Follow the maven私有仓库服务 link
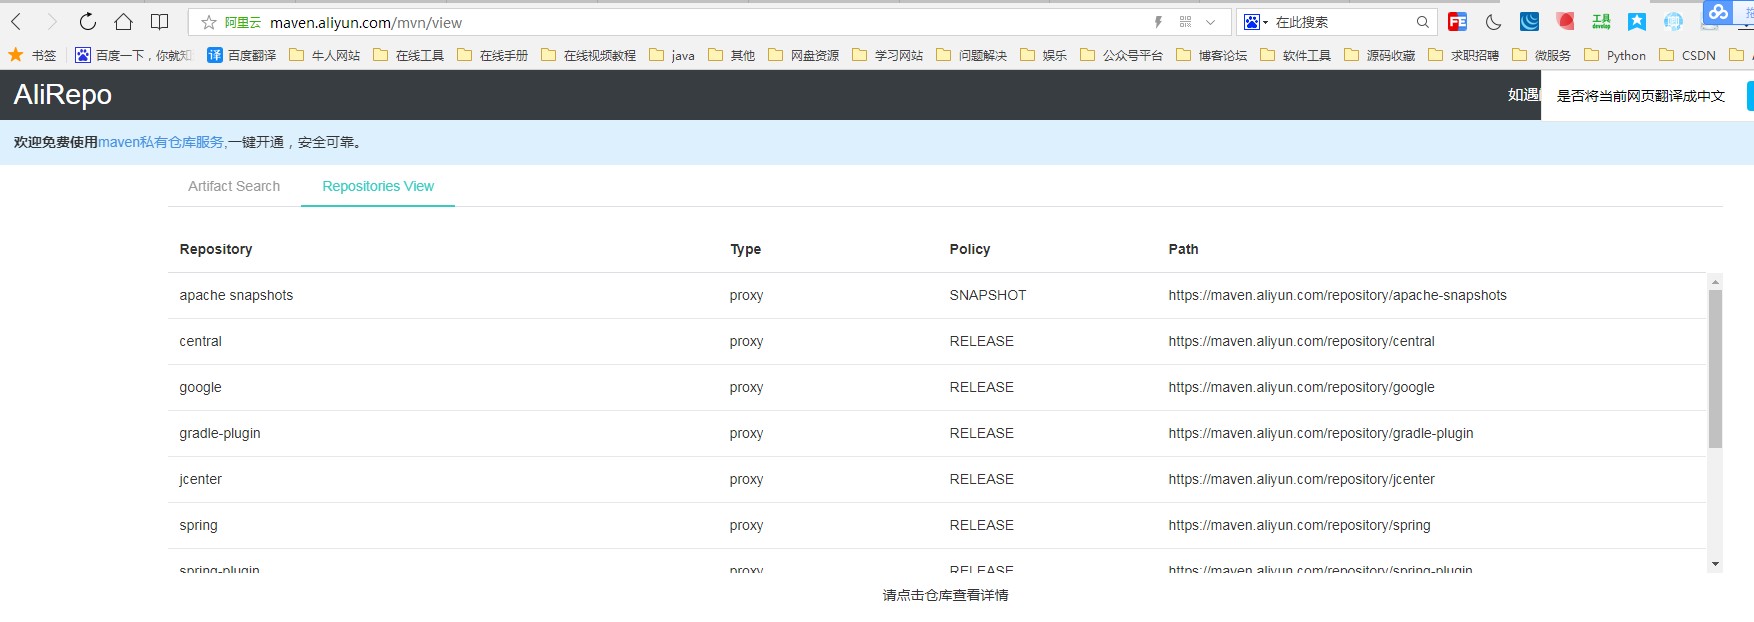 point(161,142)
